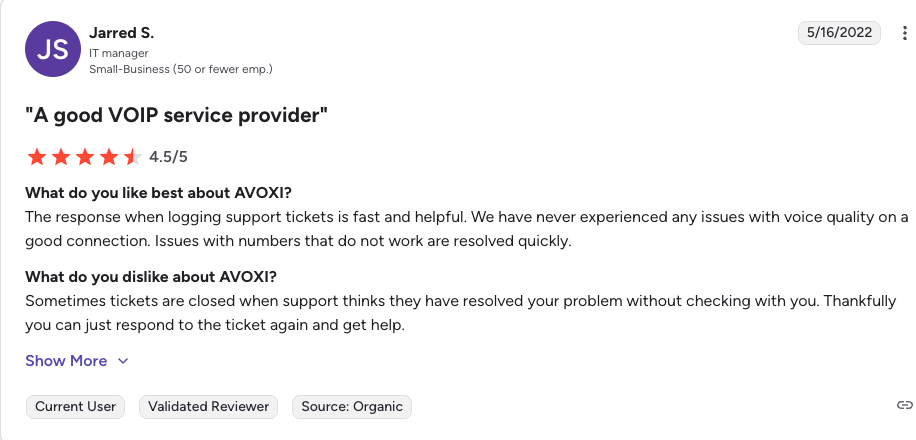Click the chevron beside Show More

pyautogui.click(x=123, y=361)
